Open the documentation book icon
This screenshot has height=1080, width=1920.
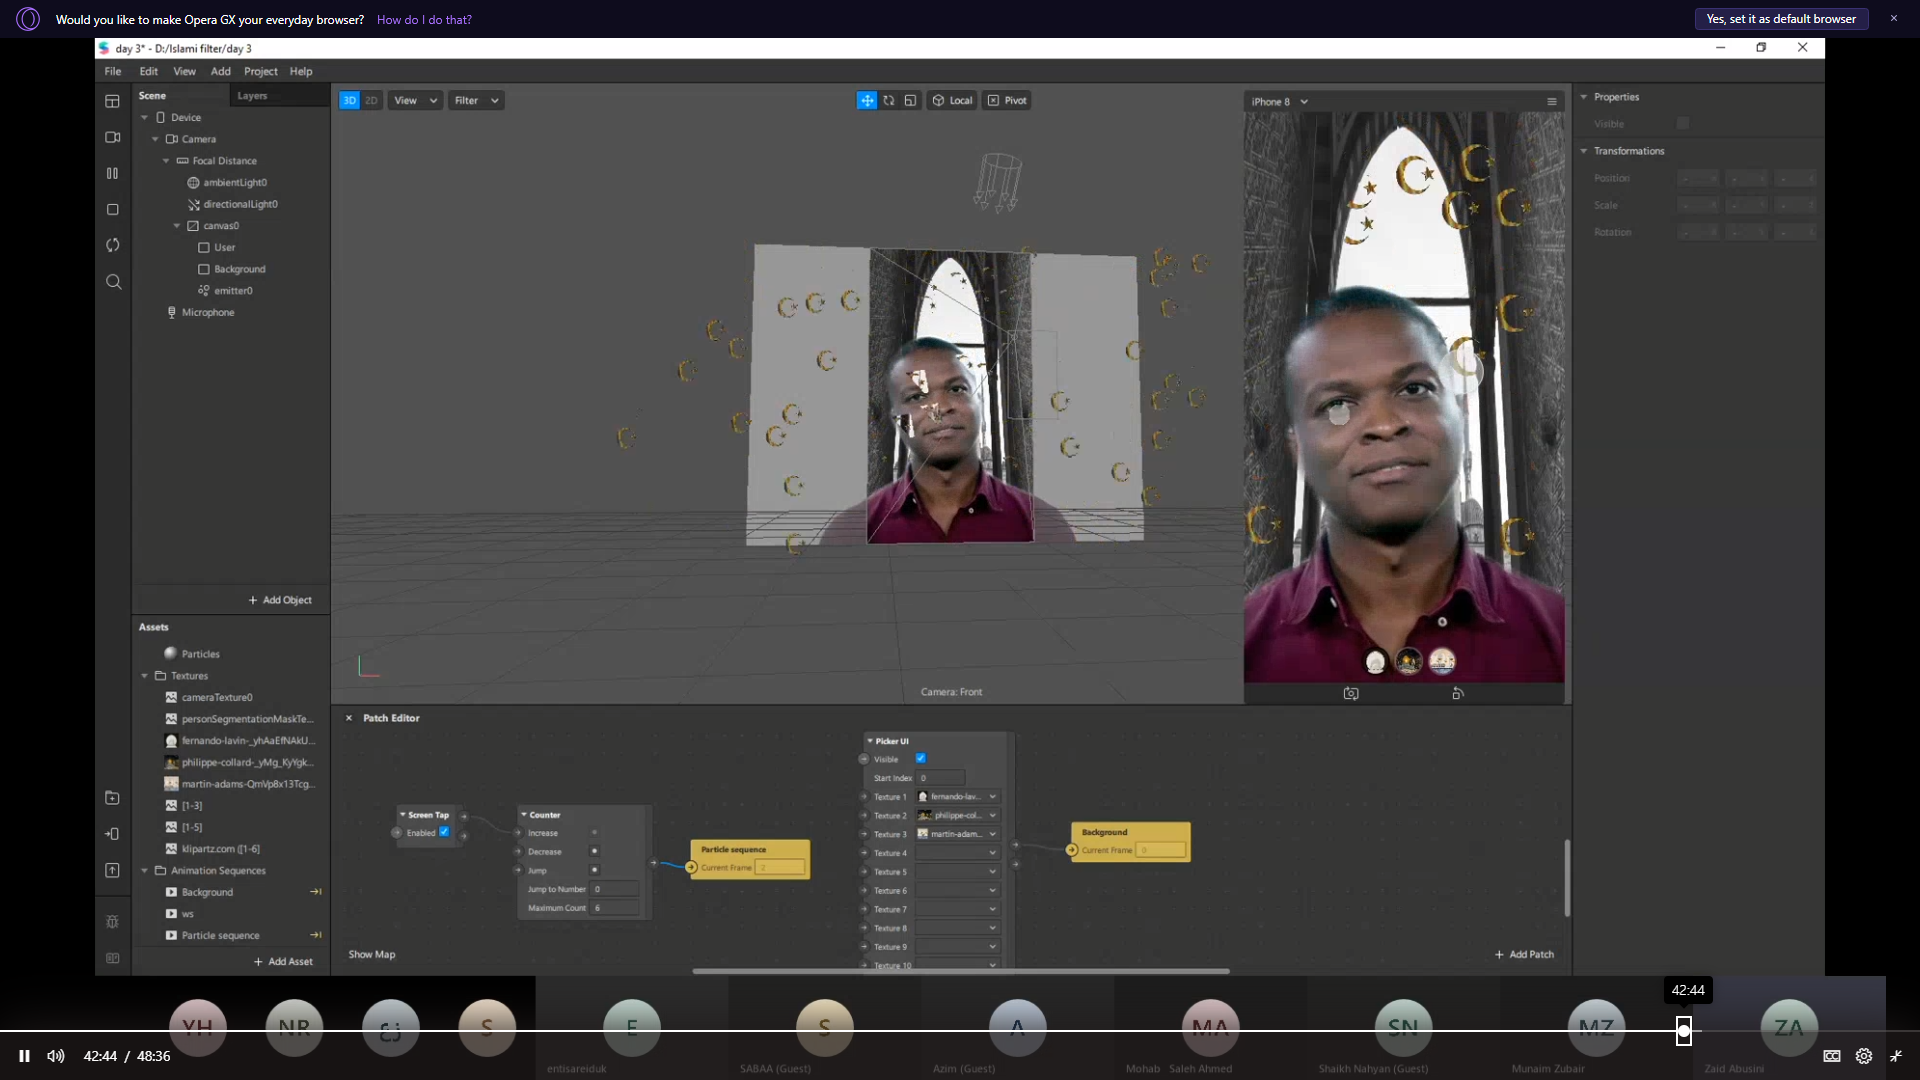(113, 958)
